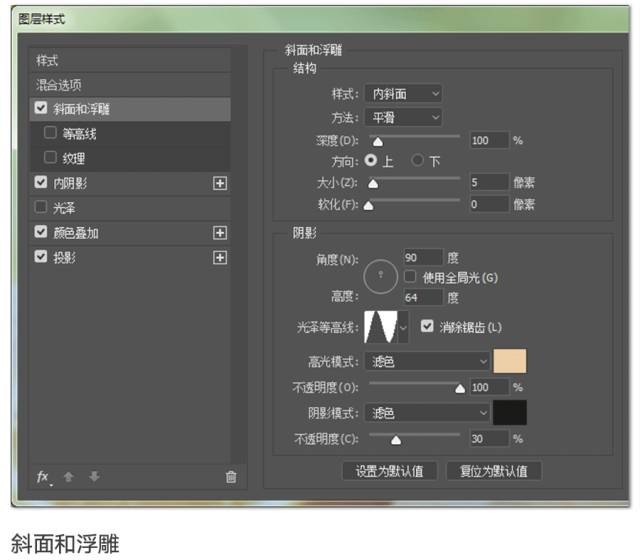Enable the 纹理 checkbox

pyautogui.click(x=50, y=157)
